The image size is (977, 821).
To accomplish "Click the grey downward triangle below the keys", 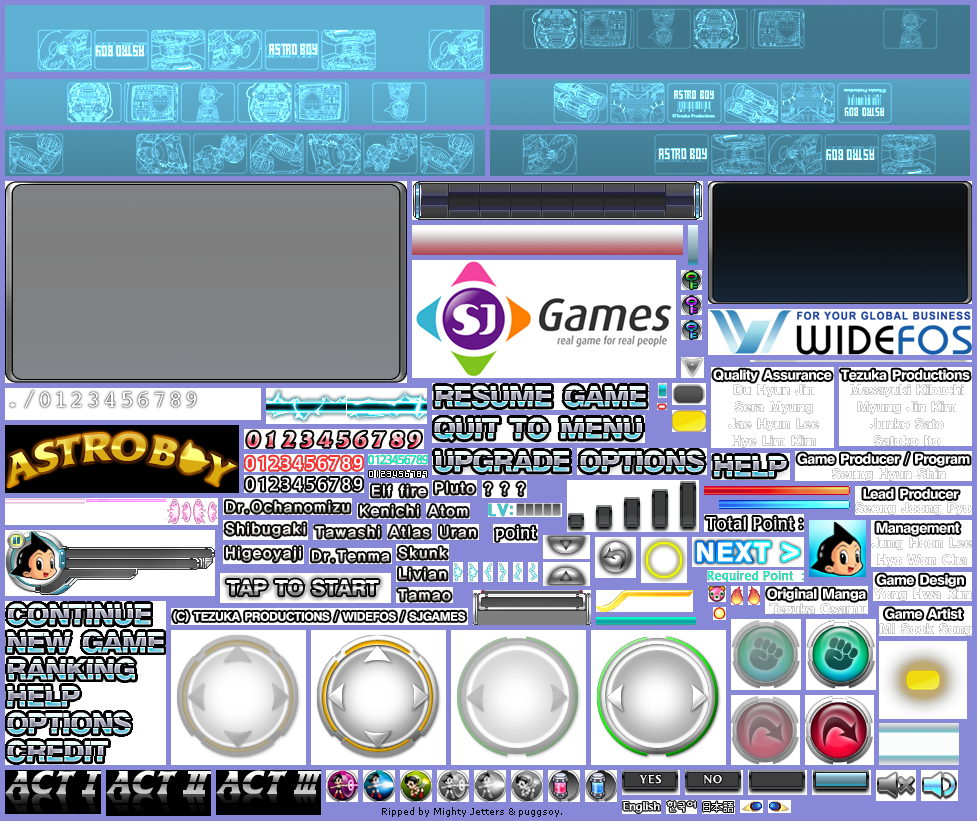I will click(692, 366).
